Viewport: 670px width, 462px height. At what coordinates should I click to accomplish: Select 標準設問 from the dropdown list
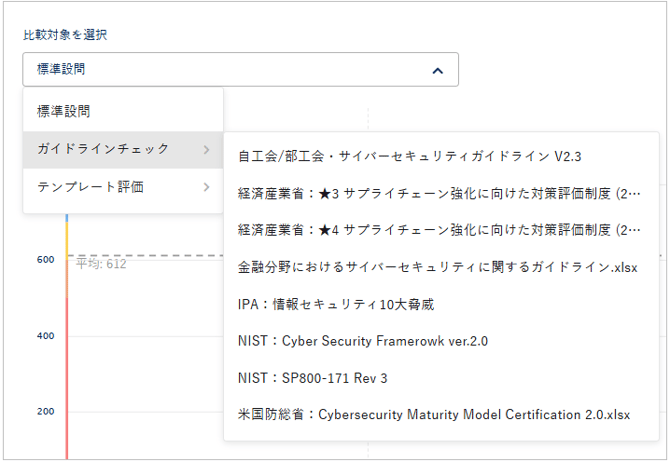point(123,112)
